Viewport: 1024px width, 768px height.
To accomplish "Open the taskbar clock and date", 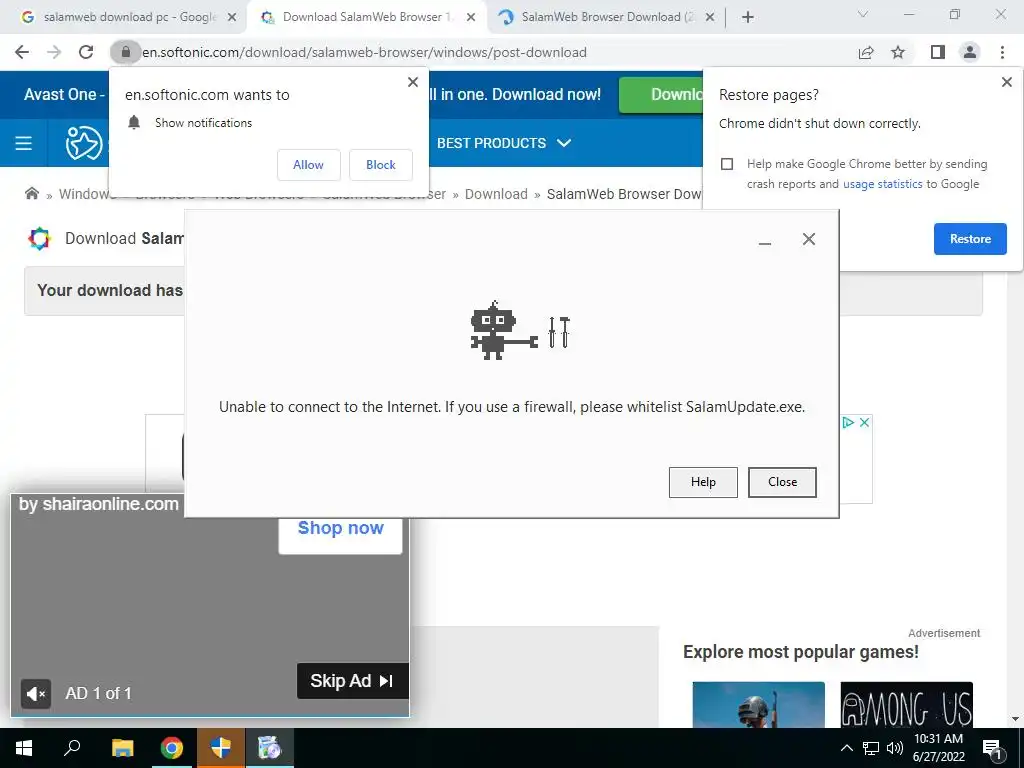I will tap(938, 748).
